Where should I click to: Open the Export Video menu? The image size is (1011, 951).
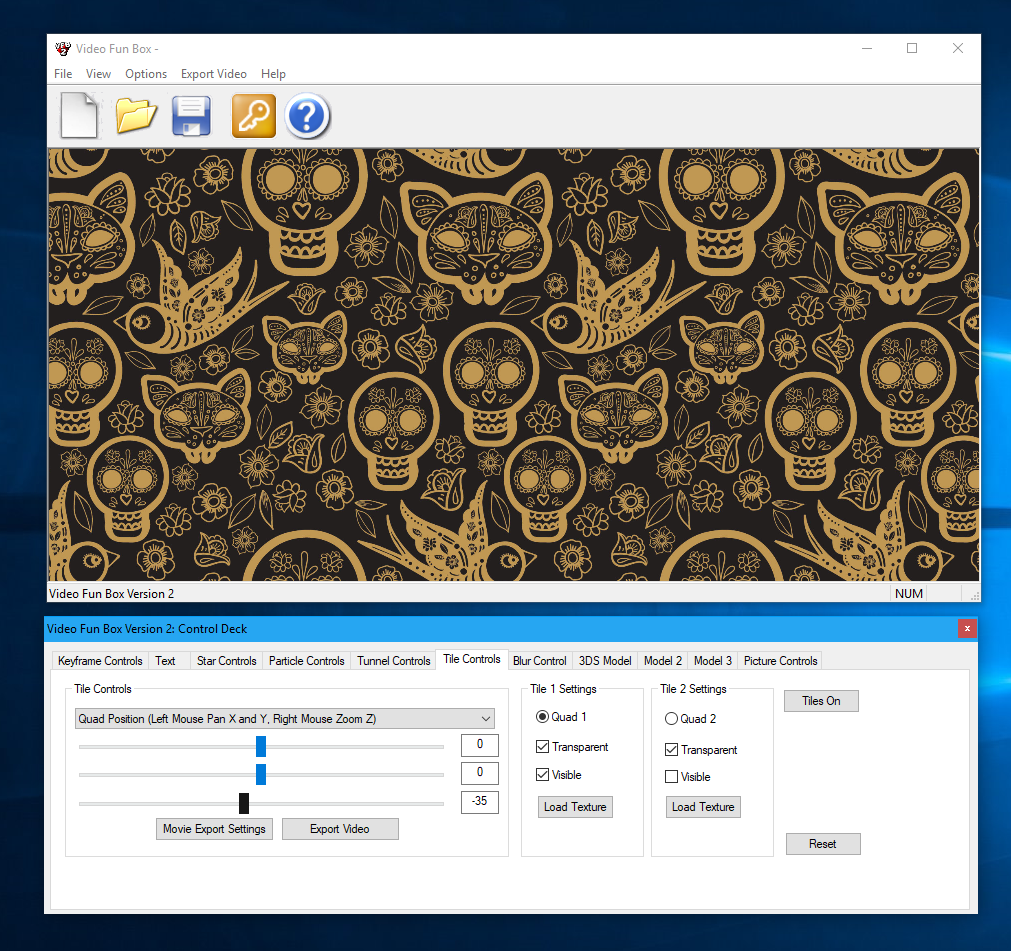click(213, 74)
